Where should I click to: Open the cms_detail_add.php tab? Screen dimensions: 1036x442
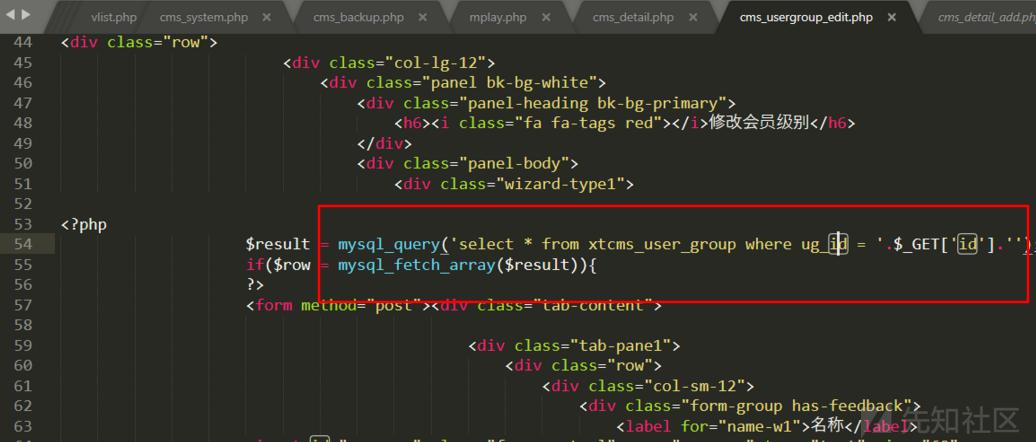pos(986,18)
